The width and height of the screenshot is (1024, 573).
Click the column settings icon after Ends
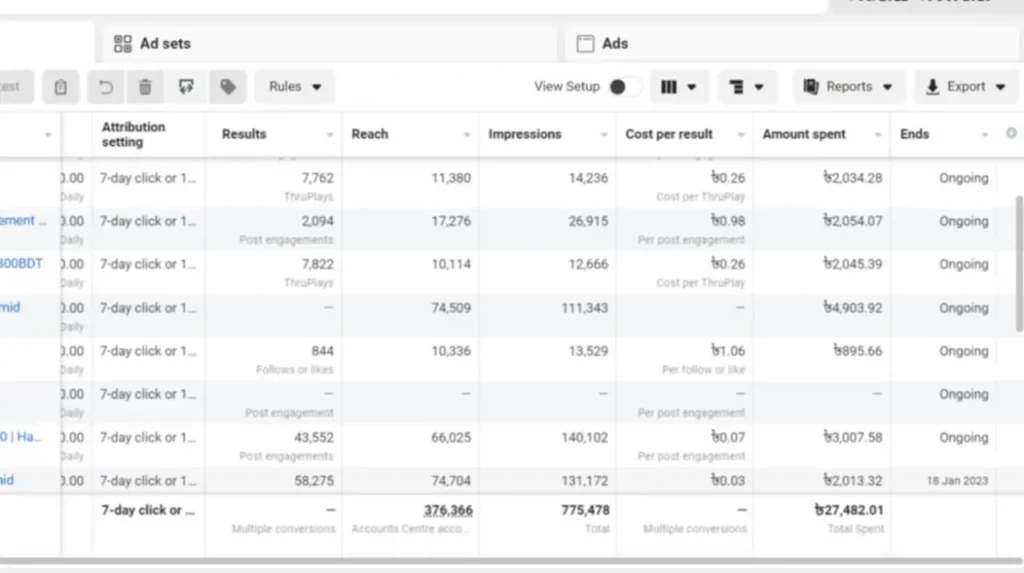tap(1011, 133)
